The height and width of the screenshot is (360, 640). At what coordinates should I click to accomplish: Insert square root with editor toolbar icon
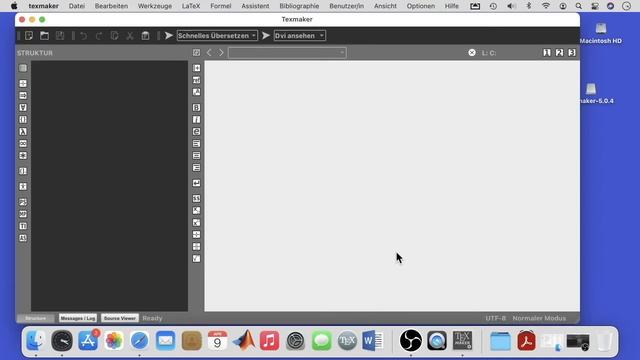click(196, 258)
